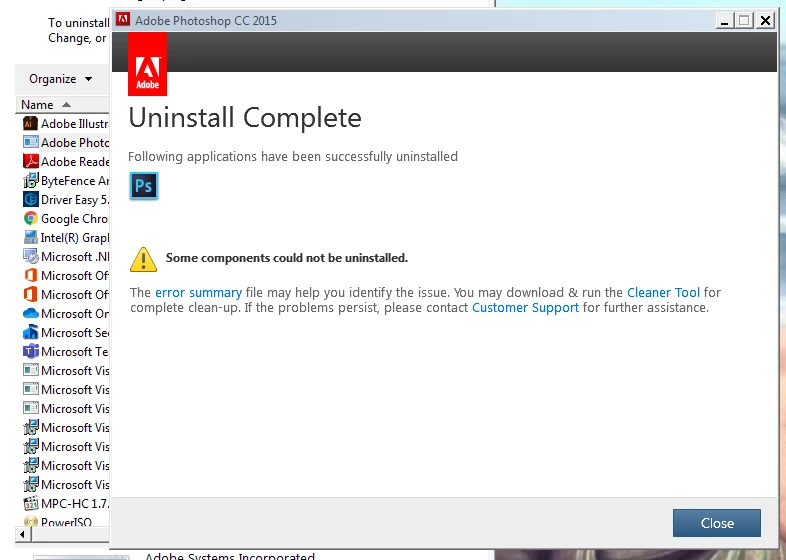Image resolution: width=786 pixels, height=560 pixels.
Task: Select Intel(R) Graphics icon in list
Action: point(31,237)
